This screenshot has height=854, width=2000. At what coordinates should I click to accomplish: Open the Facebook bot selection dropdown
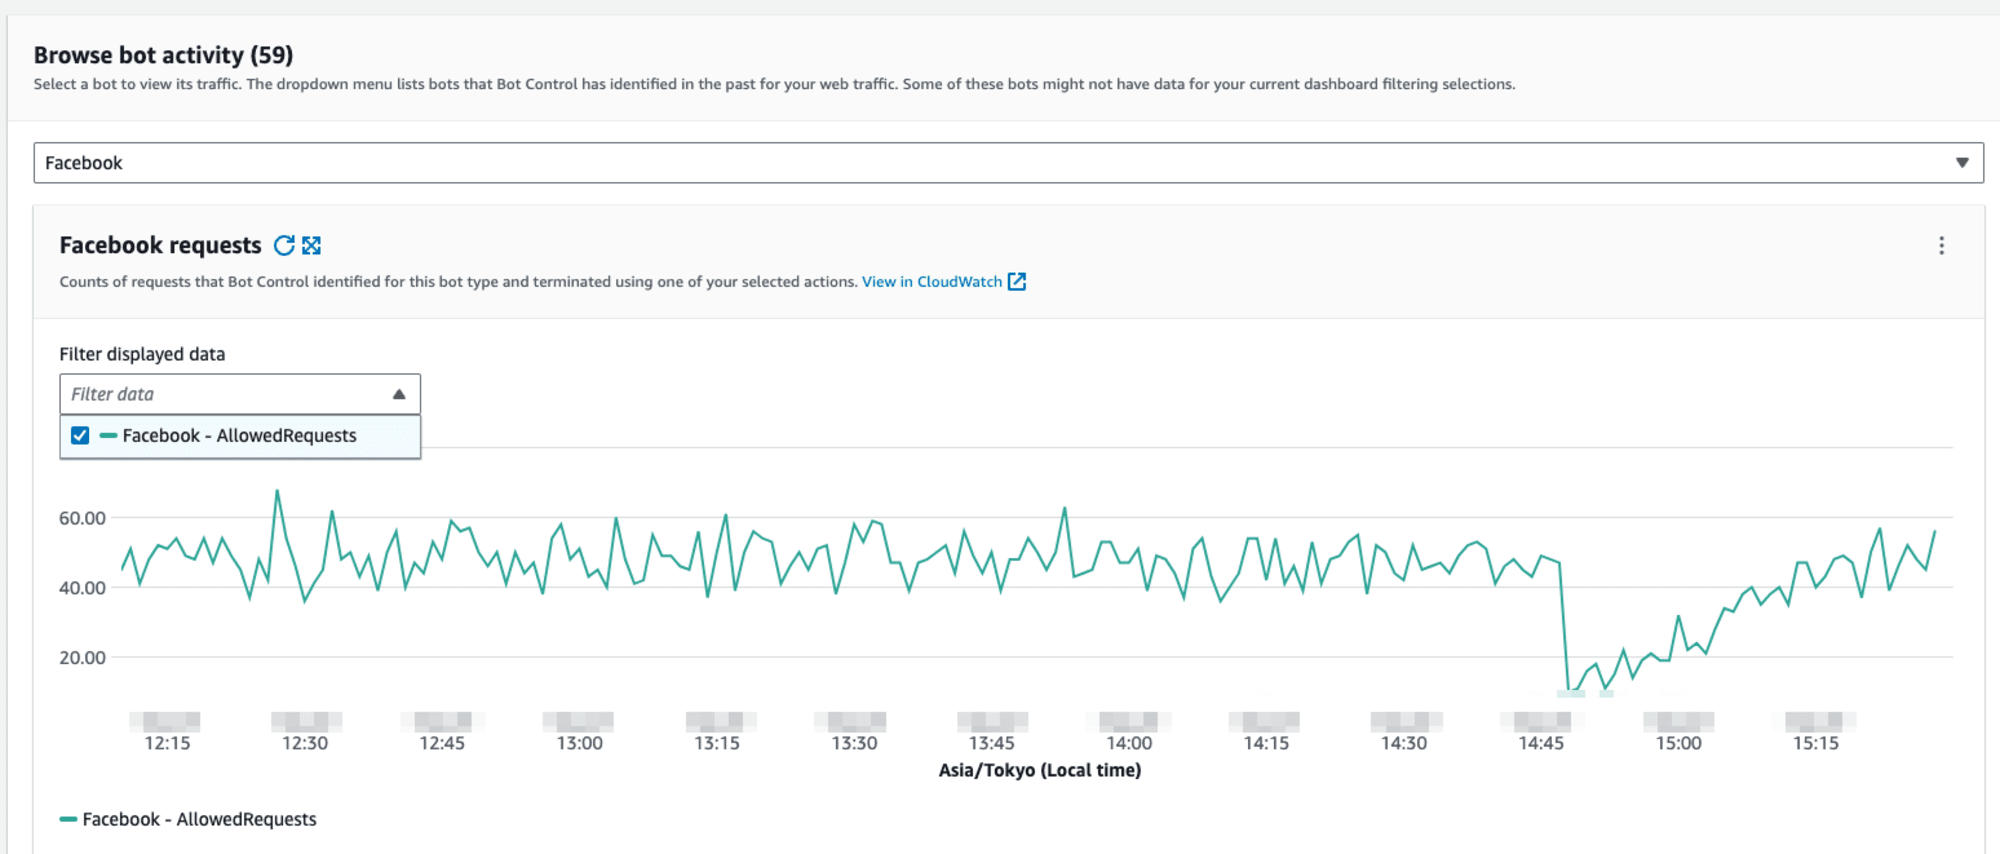click(1008, 163)
